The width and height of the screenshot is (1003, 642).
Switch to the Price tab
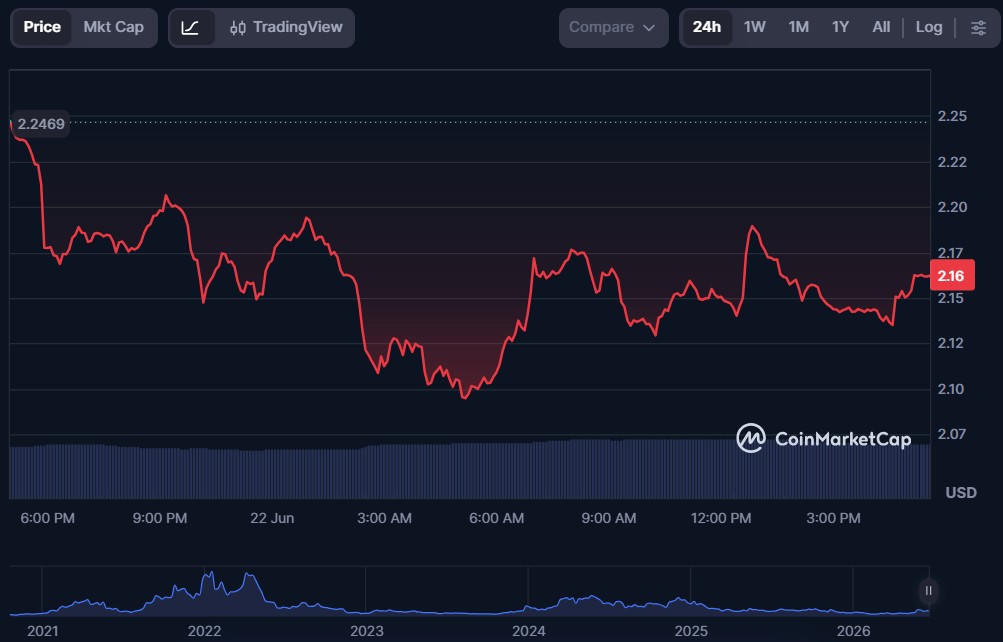(42, 27)
